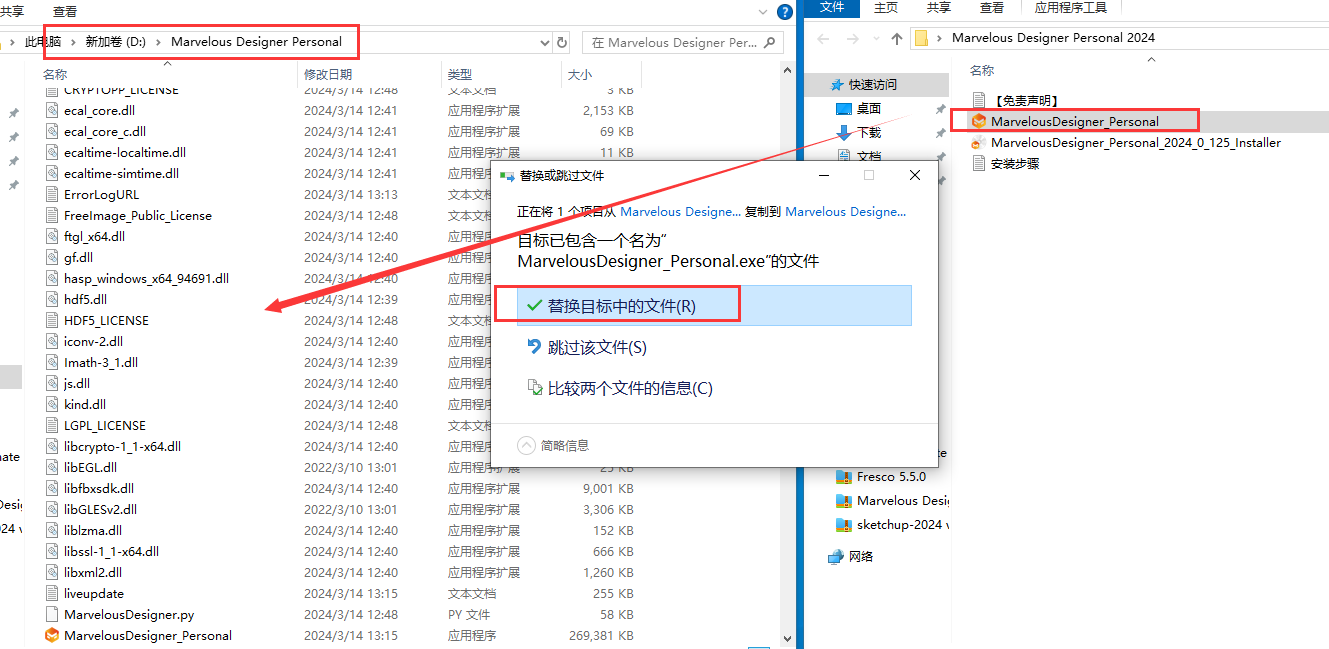Click the folder icon in the Personal 2024 address bar
The height and width of the screenshot is (649, 1329).
922,38
